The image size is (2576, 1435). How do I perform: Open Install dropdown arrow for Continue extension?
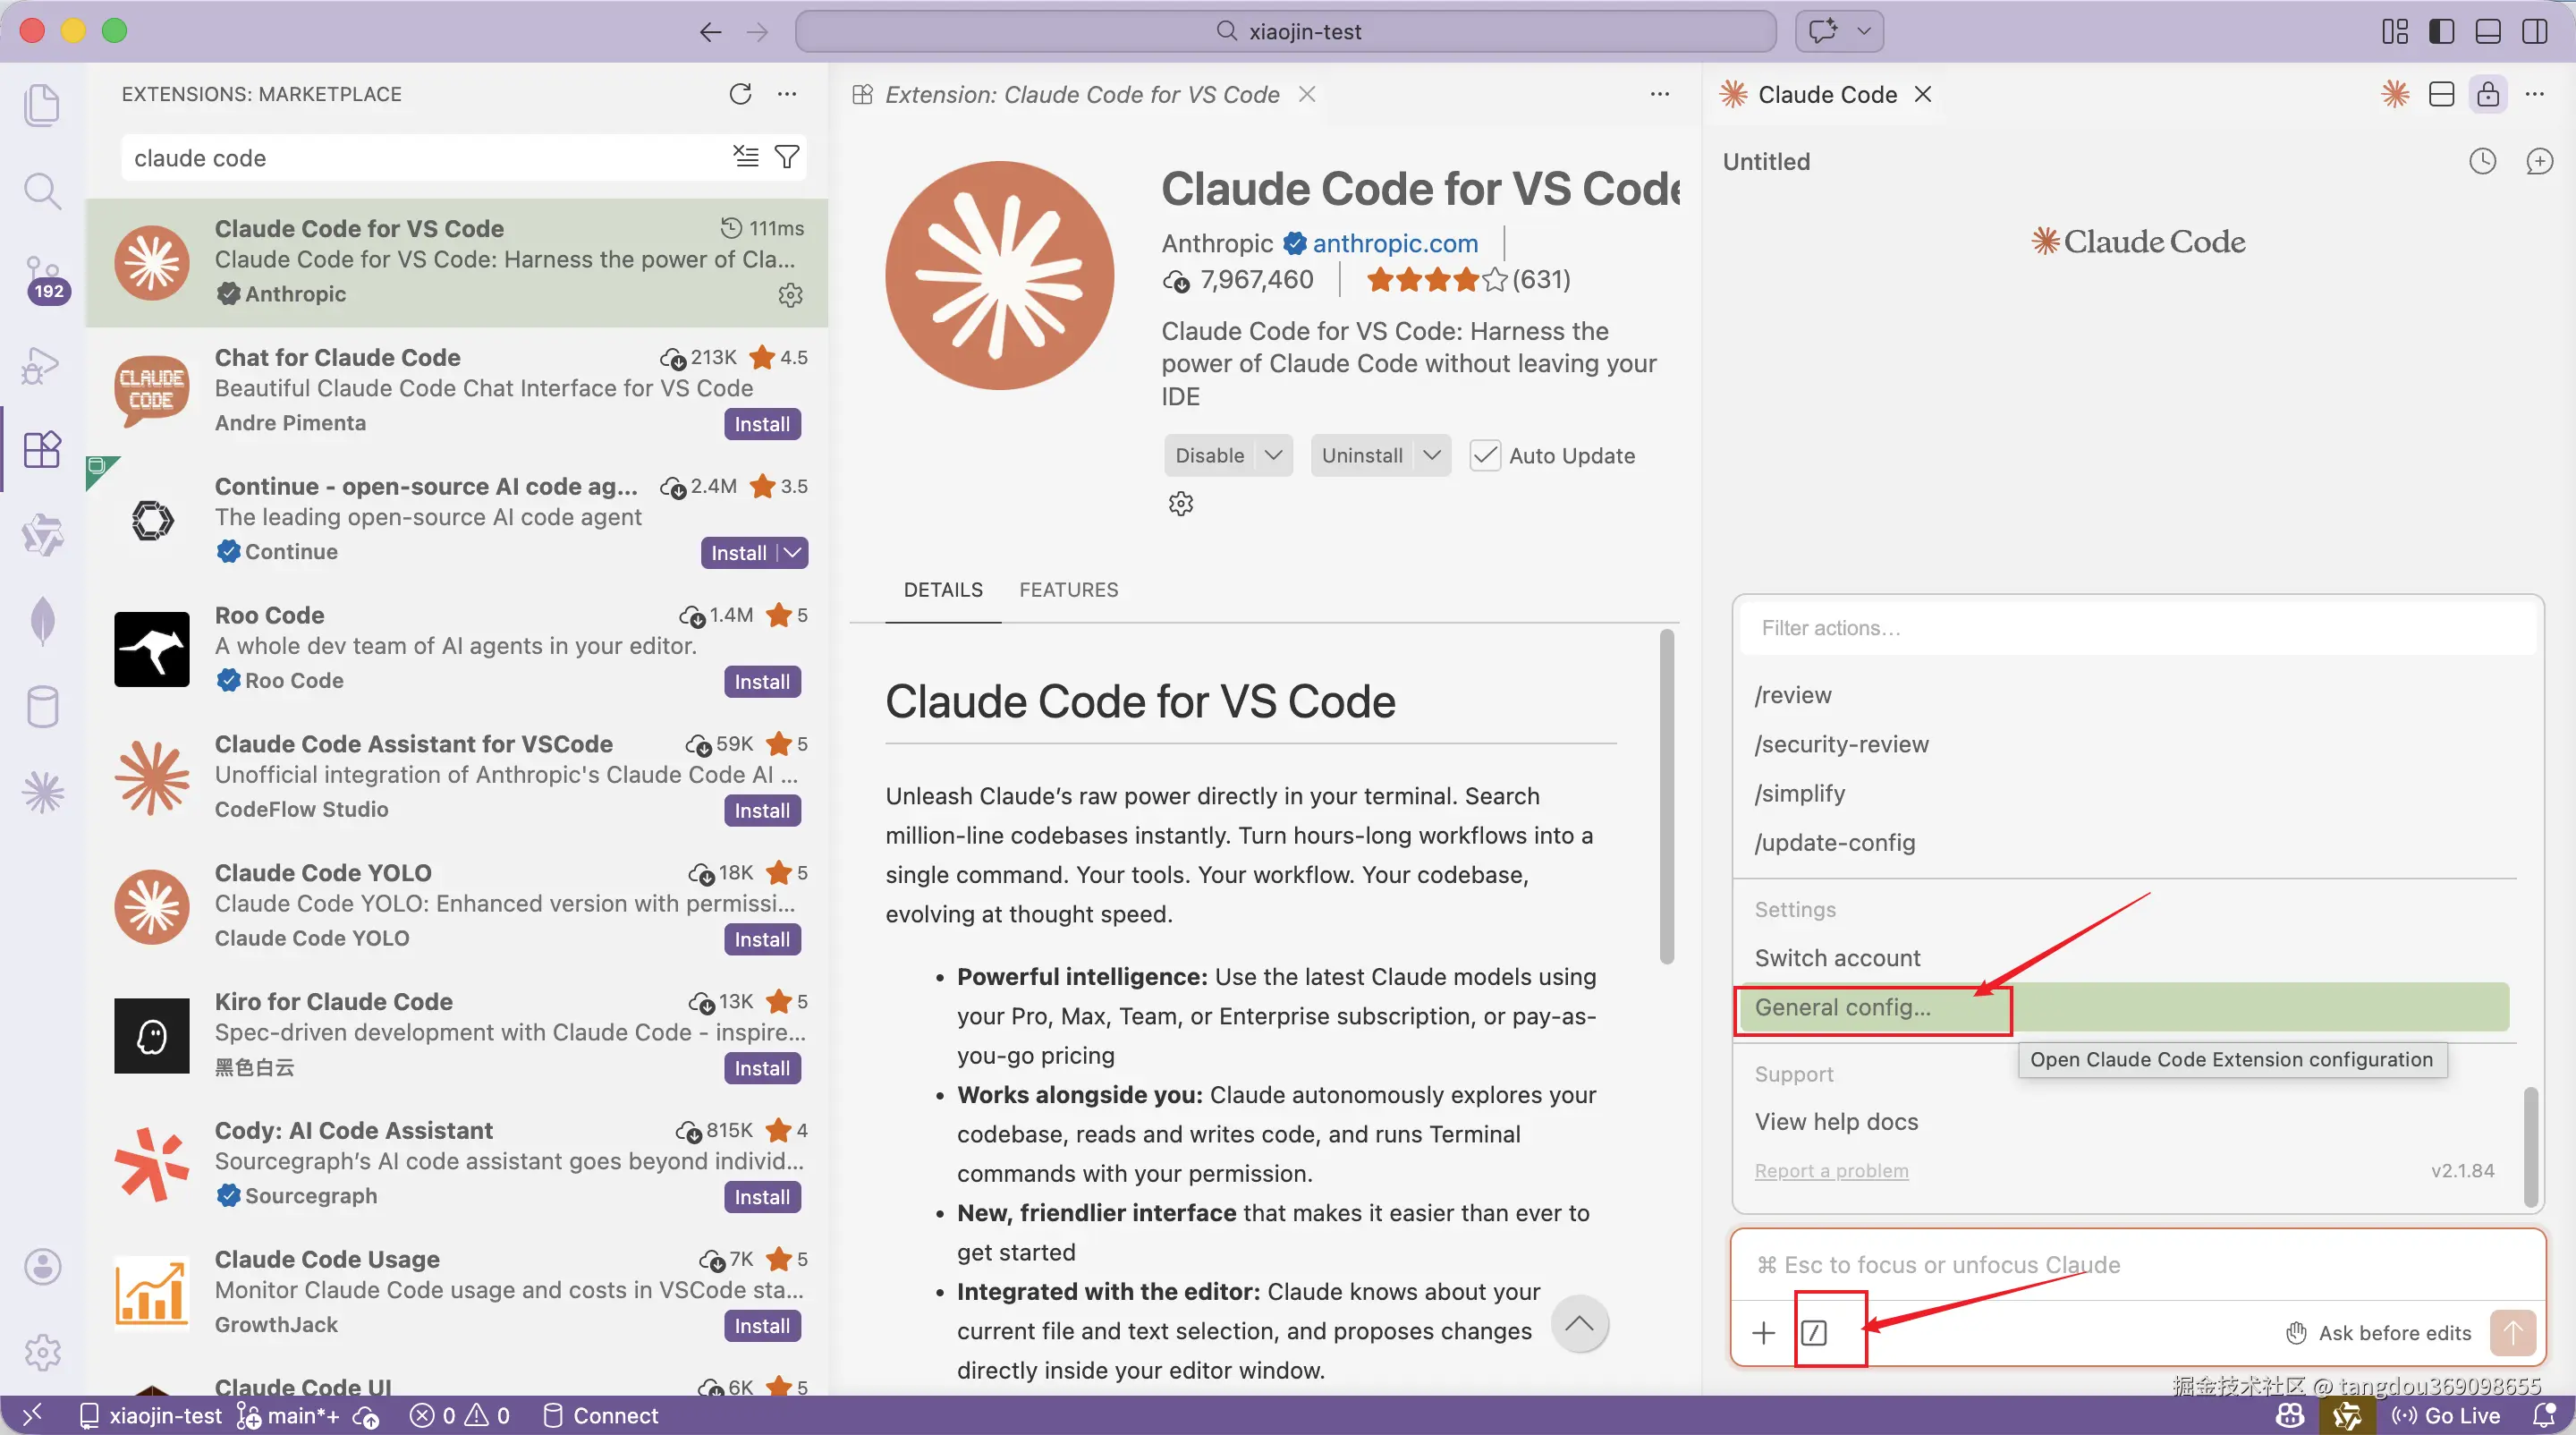(x=793, y=552)
